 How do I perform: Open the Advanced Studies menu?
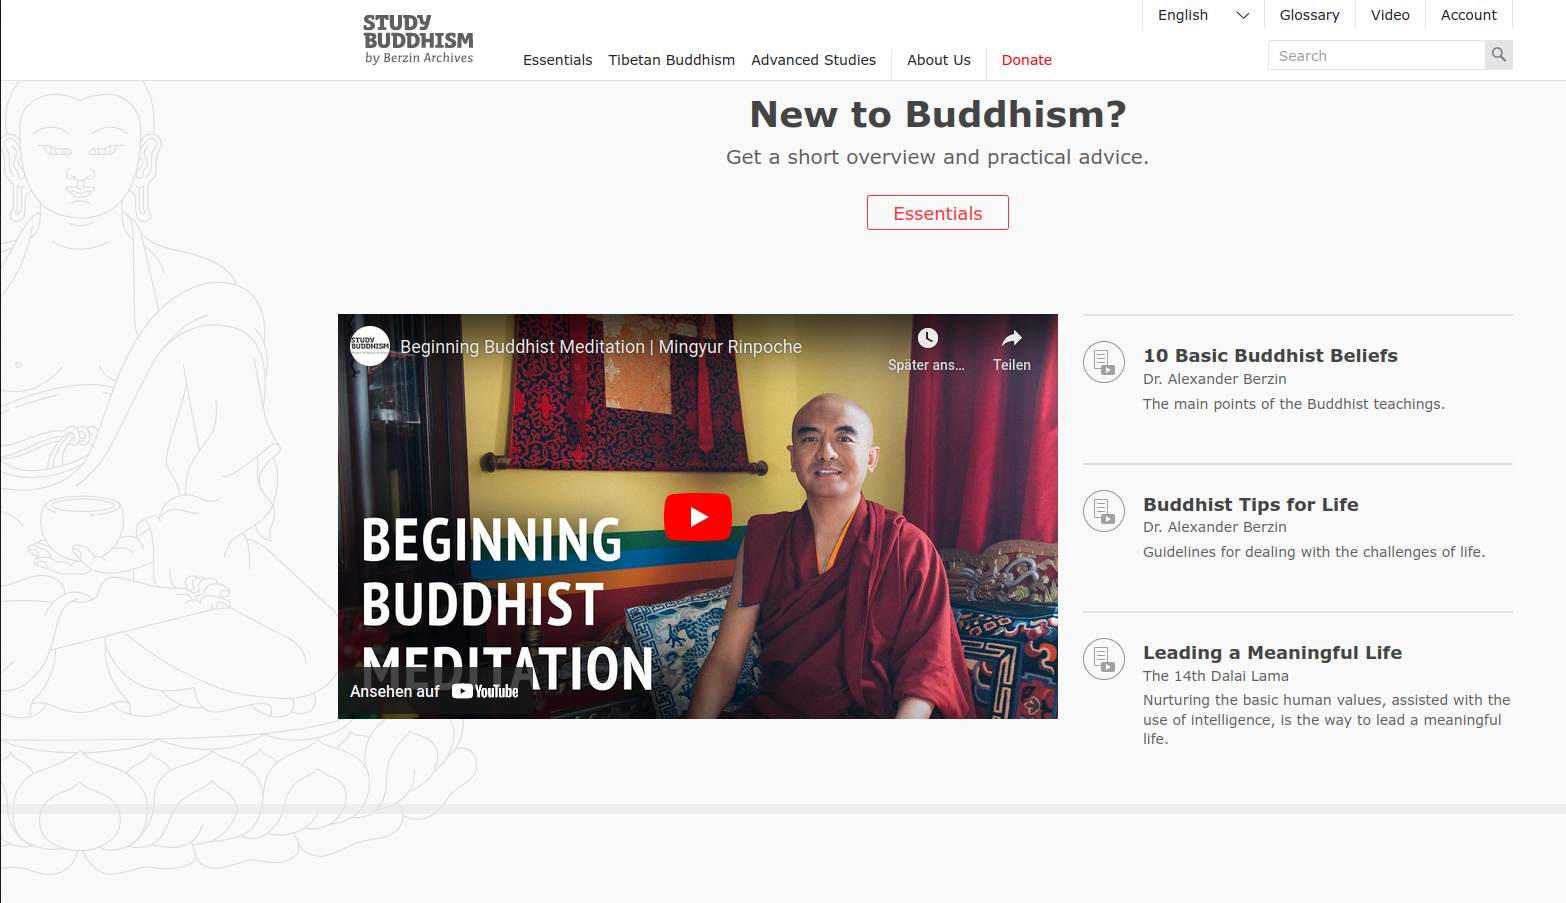pyautogui.click(x=813, y=60)
